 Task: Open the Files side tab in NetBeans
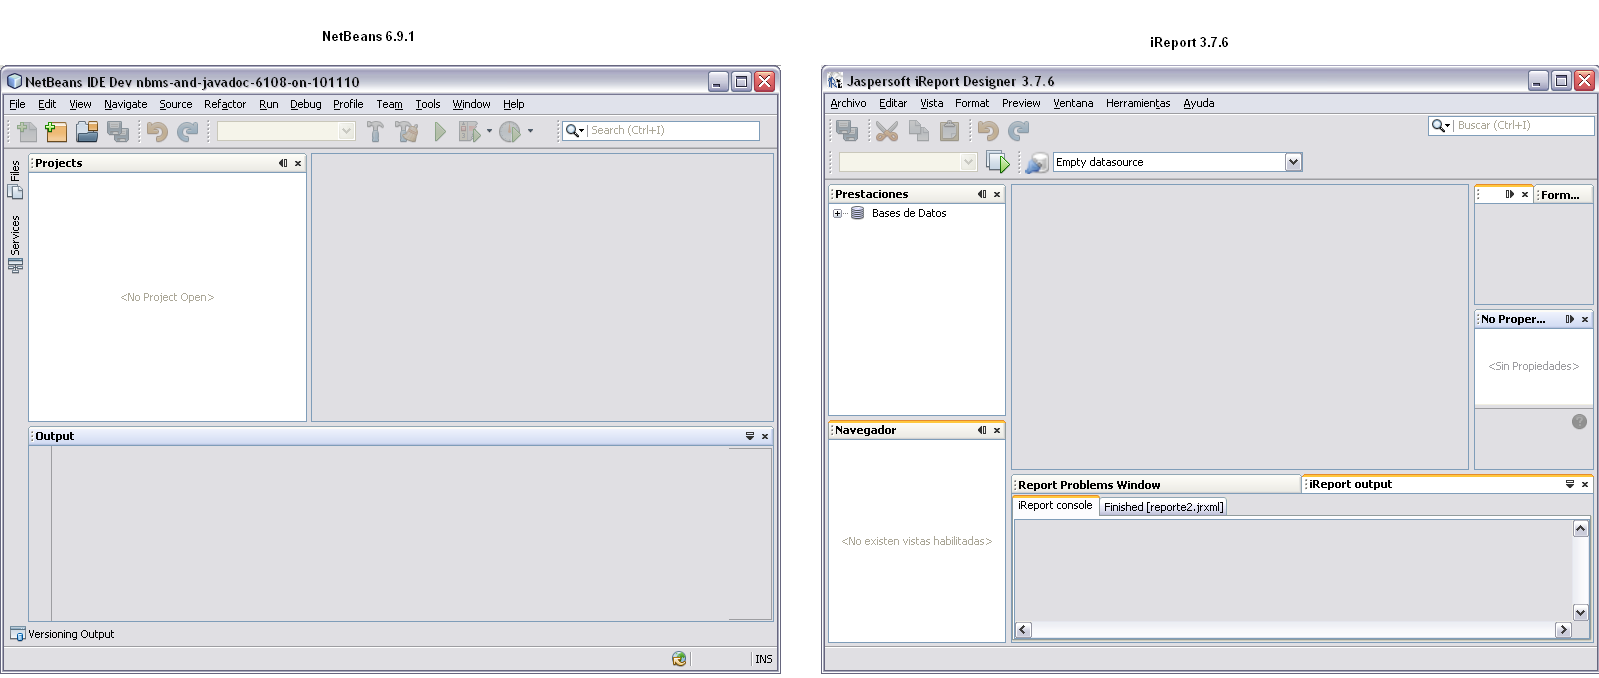pyautogui.click(x=15, y=179)
